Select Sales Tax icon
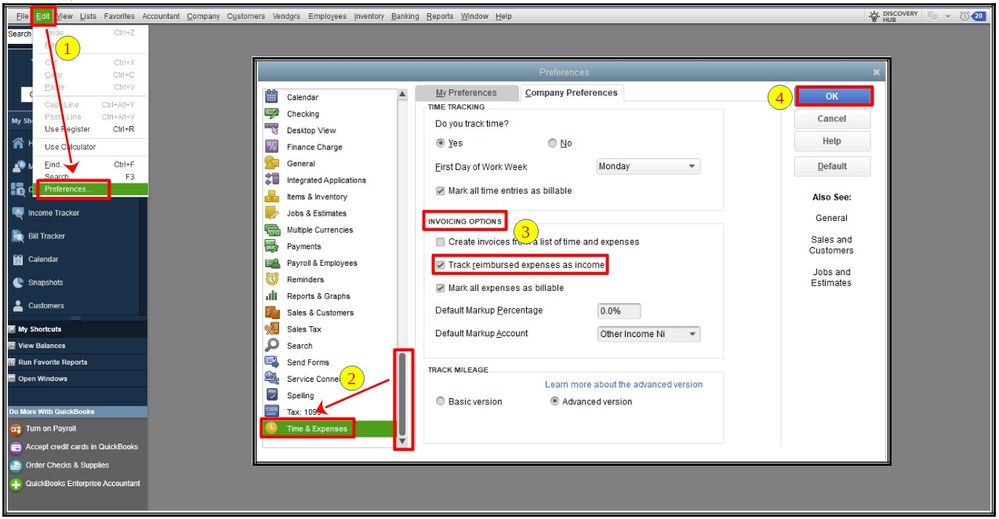 pos(271,329)
